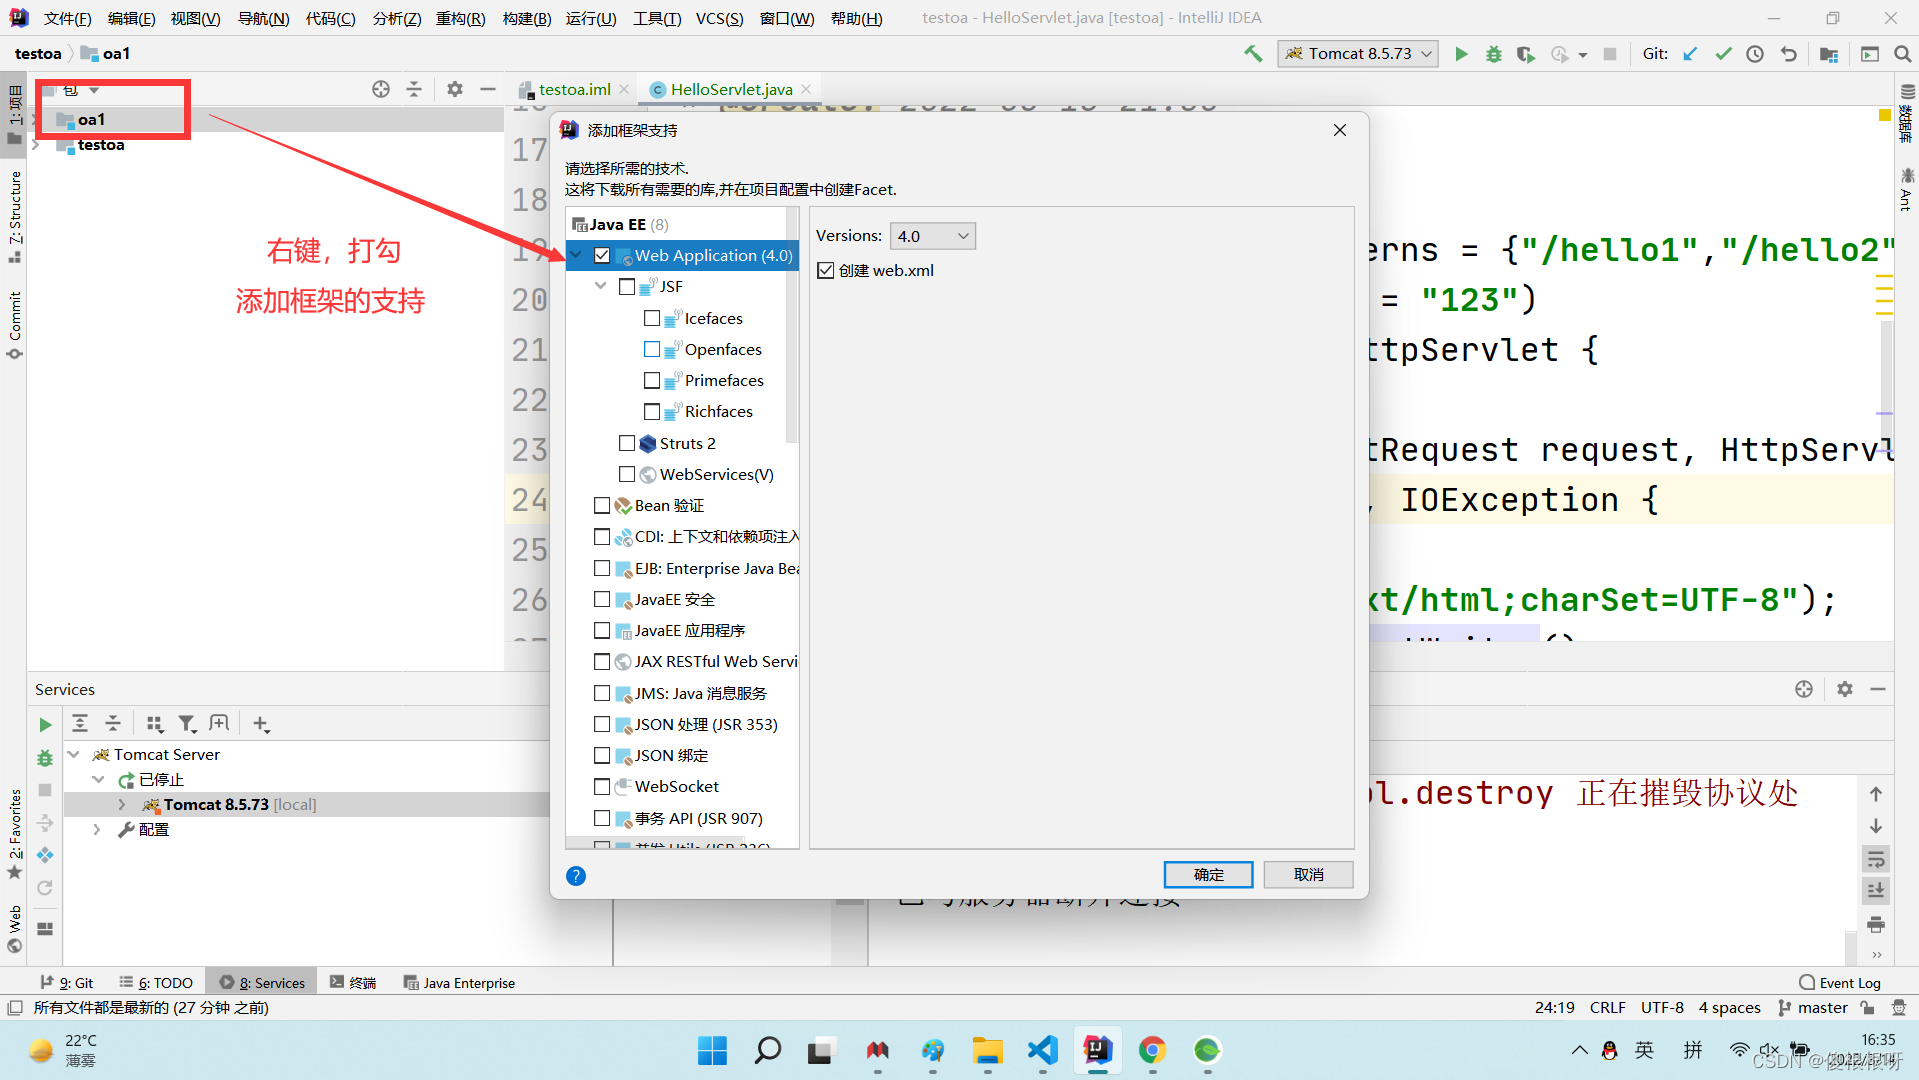This screenshot has height=1080, width=1919.
Task: Run service with green play in Services
Action: tap(45, 724)
